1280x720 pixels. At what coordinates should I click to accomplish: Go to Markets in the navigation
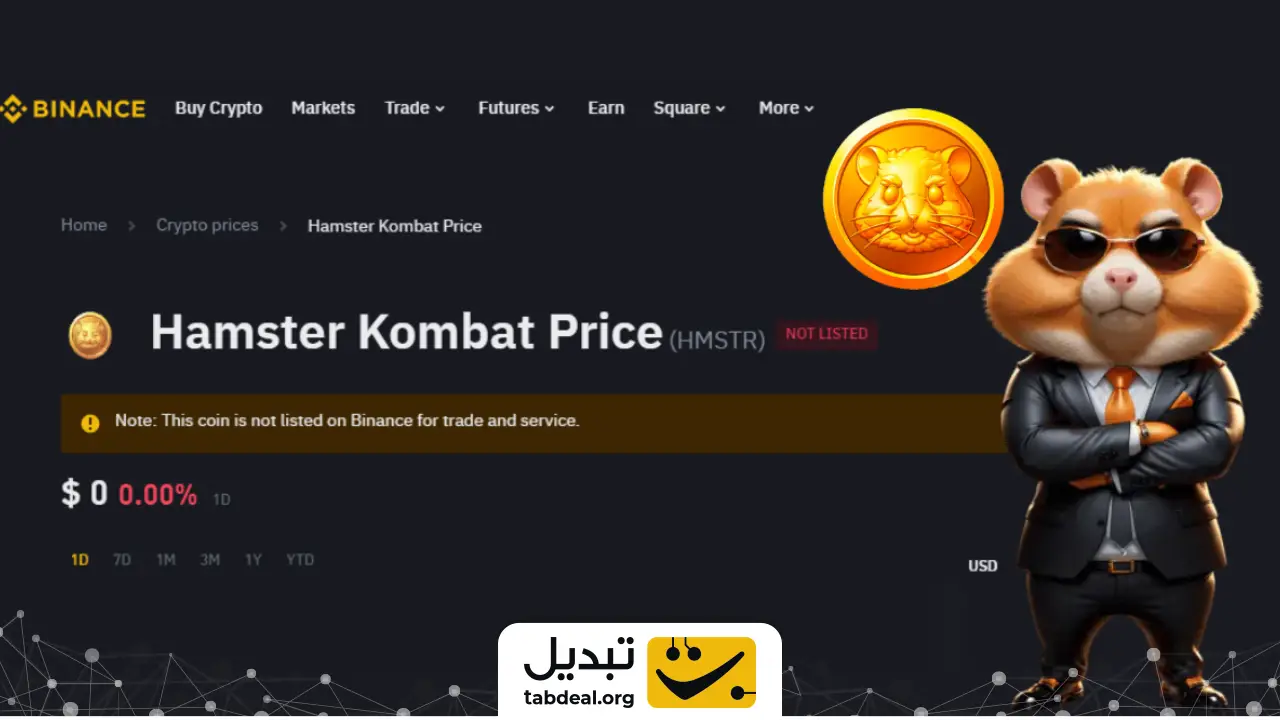pos(323,108)
